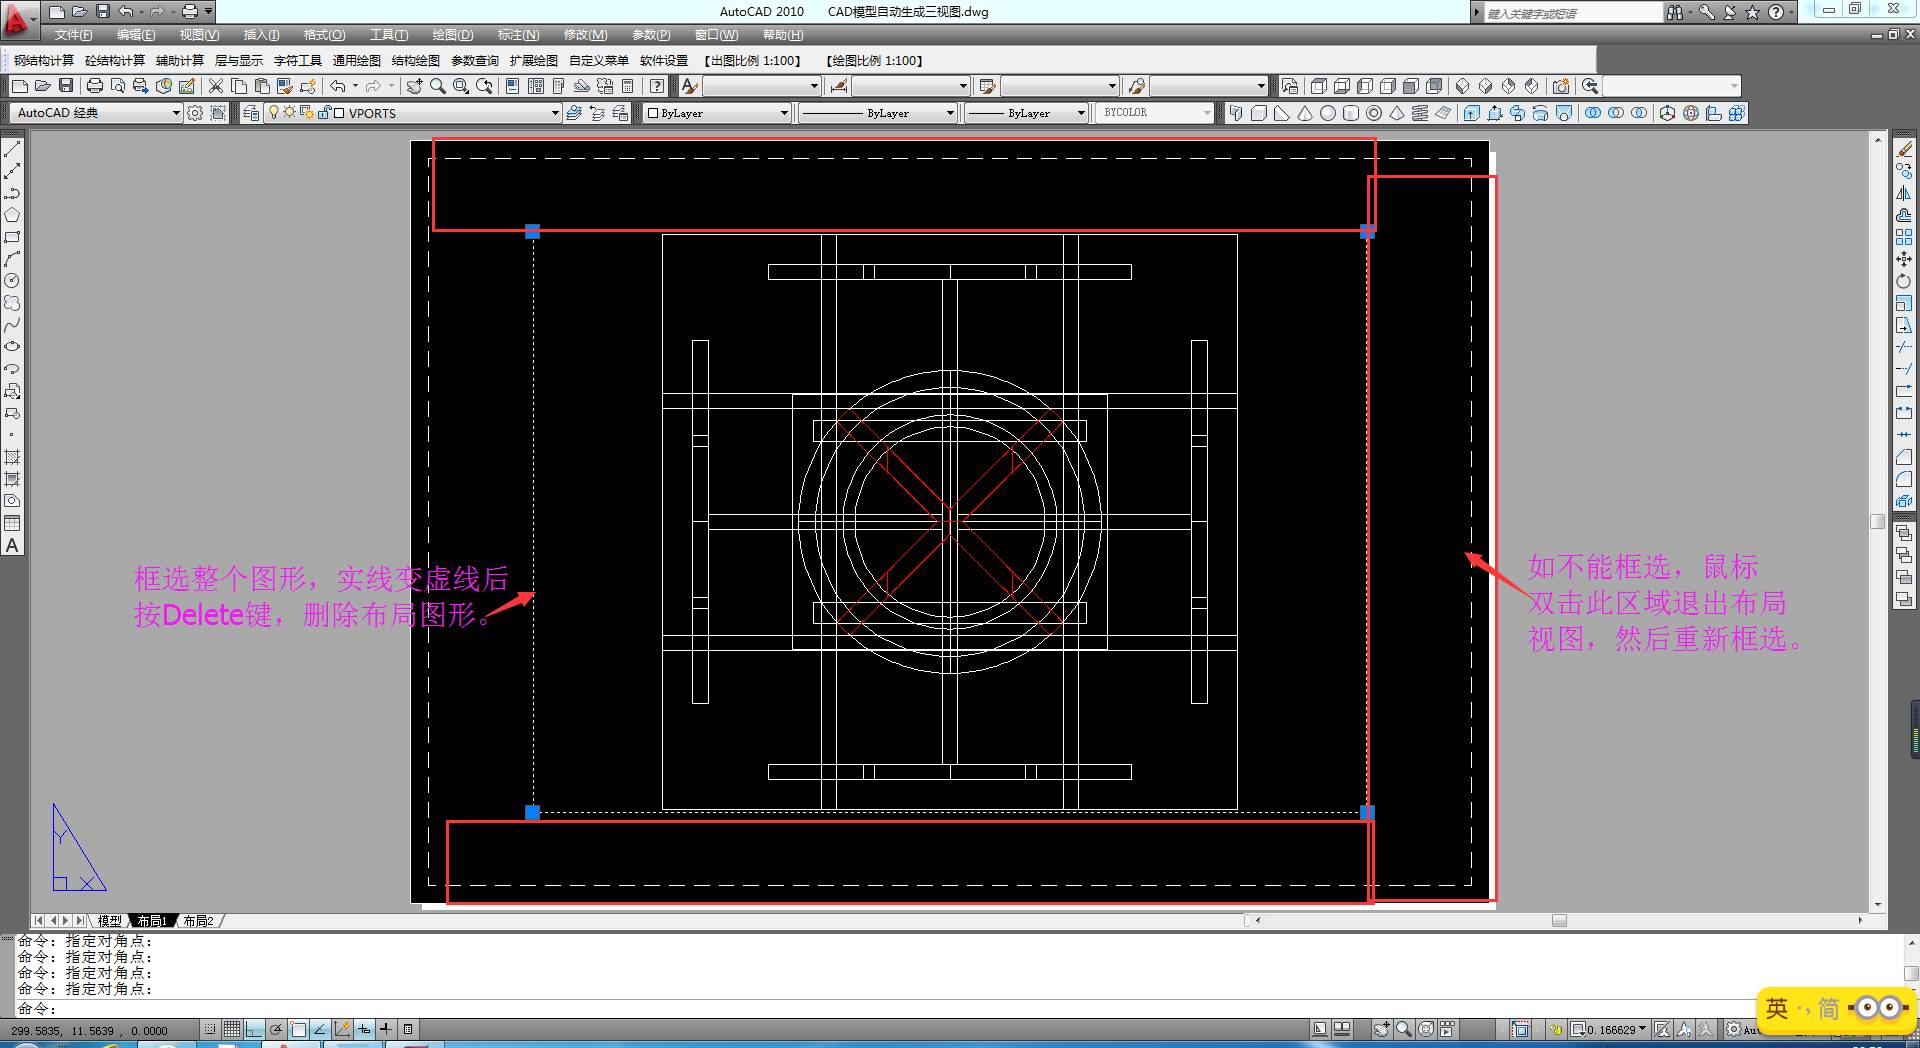Select the Line drawing tool
Image resolution: width=1920 pixels, height=1048 pixels.
click(x=12, y=149)
